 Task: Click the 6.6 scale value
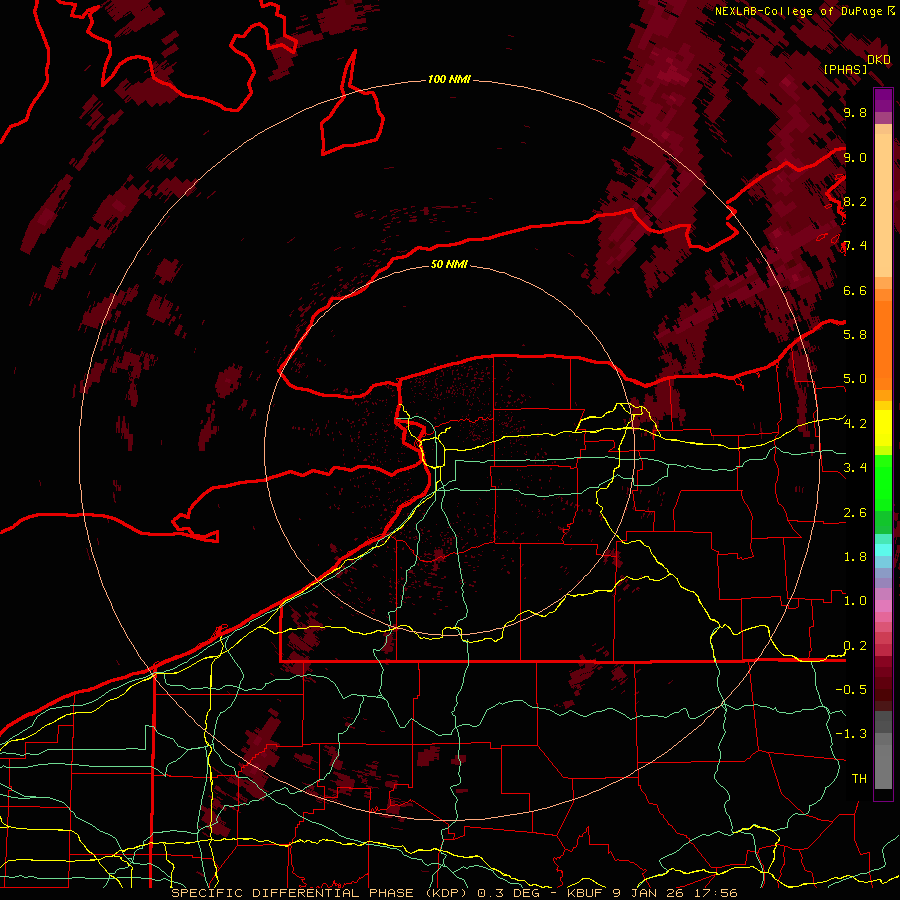click(855, 290)
